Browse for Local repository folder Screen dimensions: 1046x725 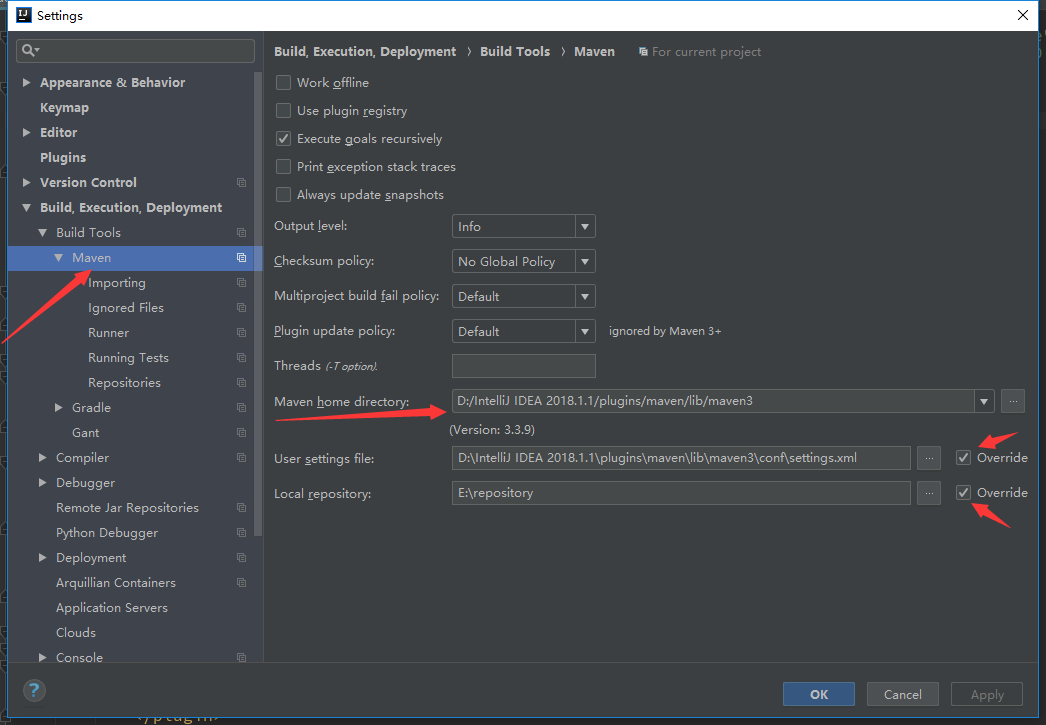pos(929,493)
